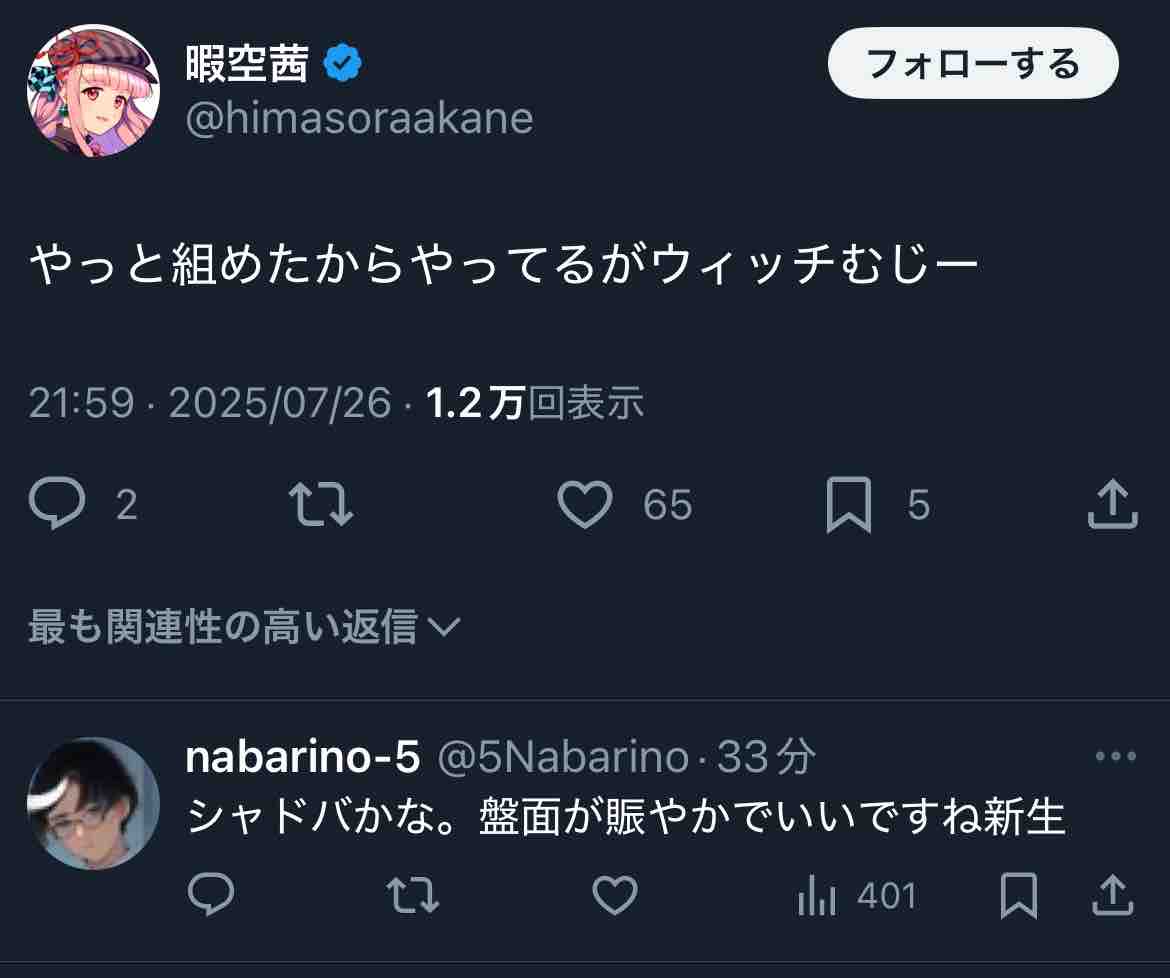Reply to the main post
1170x978 pixels.
click(x=58, y=505)
